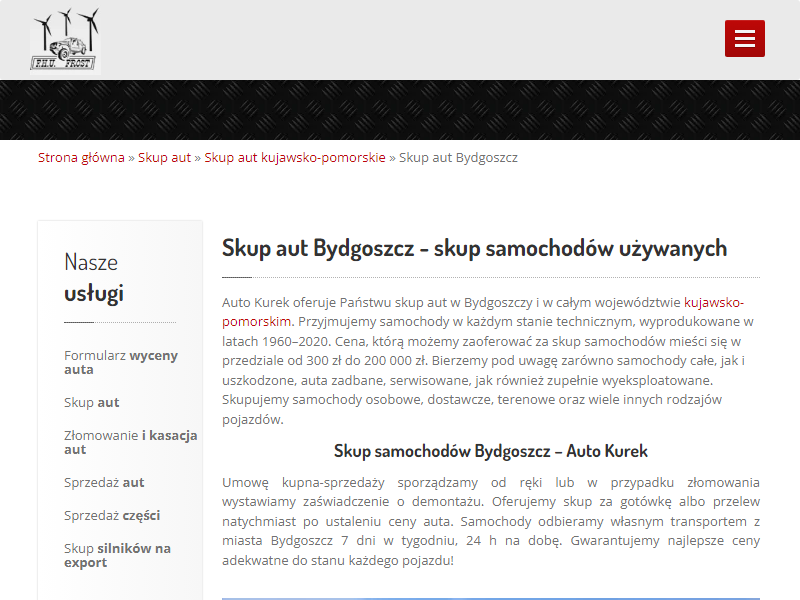Open Formularz wyceny auta in sidebar
800x600 pixels.
pyautogui.click(x=121, y=362)
